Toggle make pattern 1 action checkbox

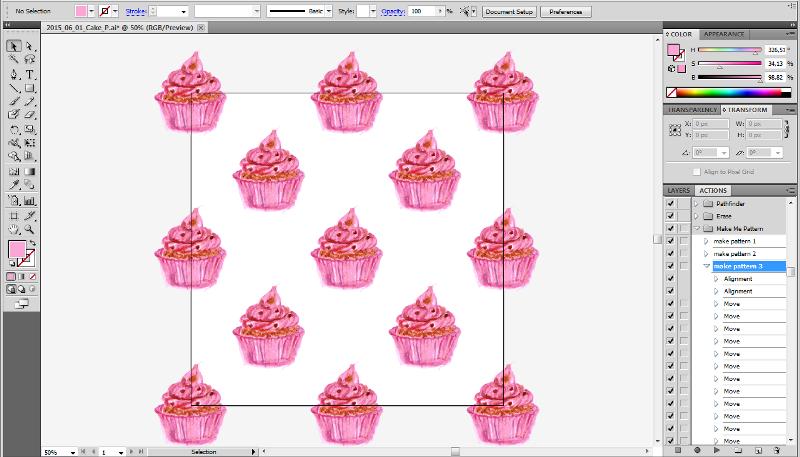click(x=670, y=241)
